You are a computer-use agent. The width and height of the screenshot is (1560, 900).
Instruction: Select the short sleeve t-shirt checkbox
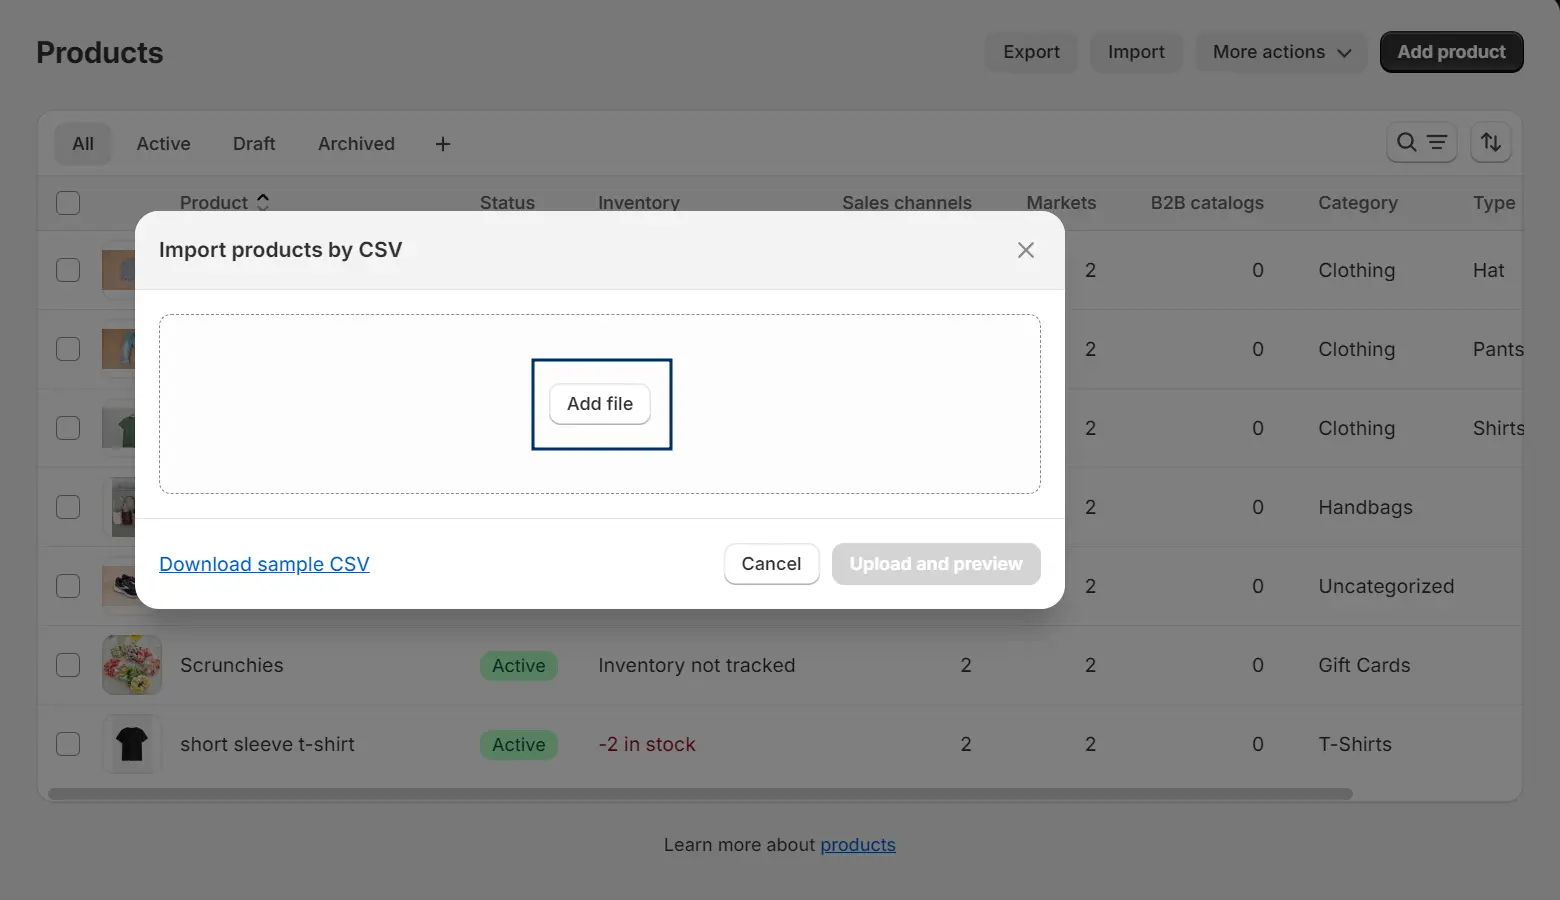[x=68, y=744]
